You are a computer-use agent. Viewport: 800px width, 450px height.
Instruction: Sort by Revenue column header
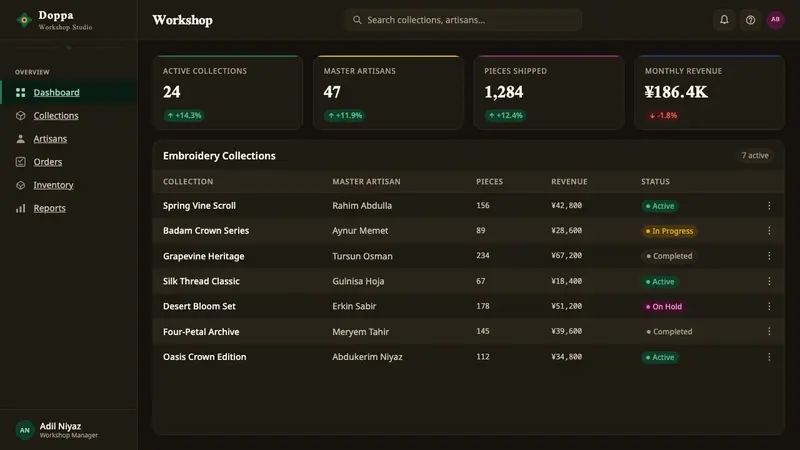point(569,182)
